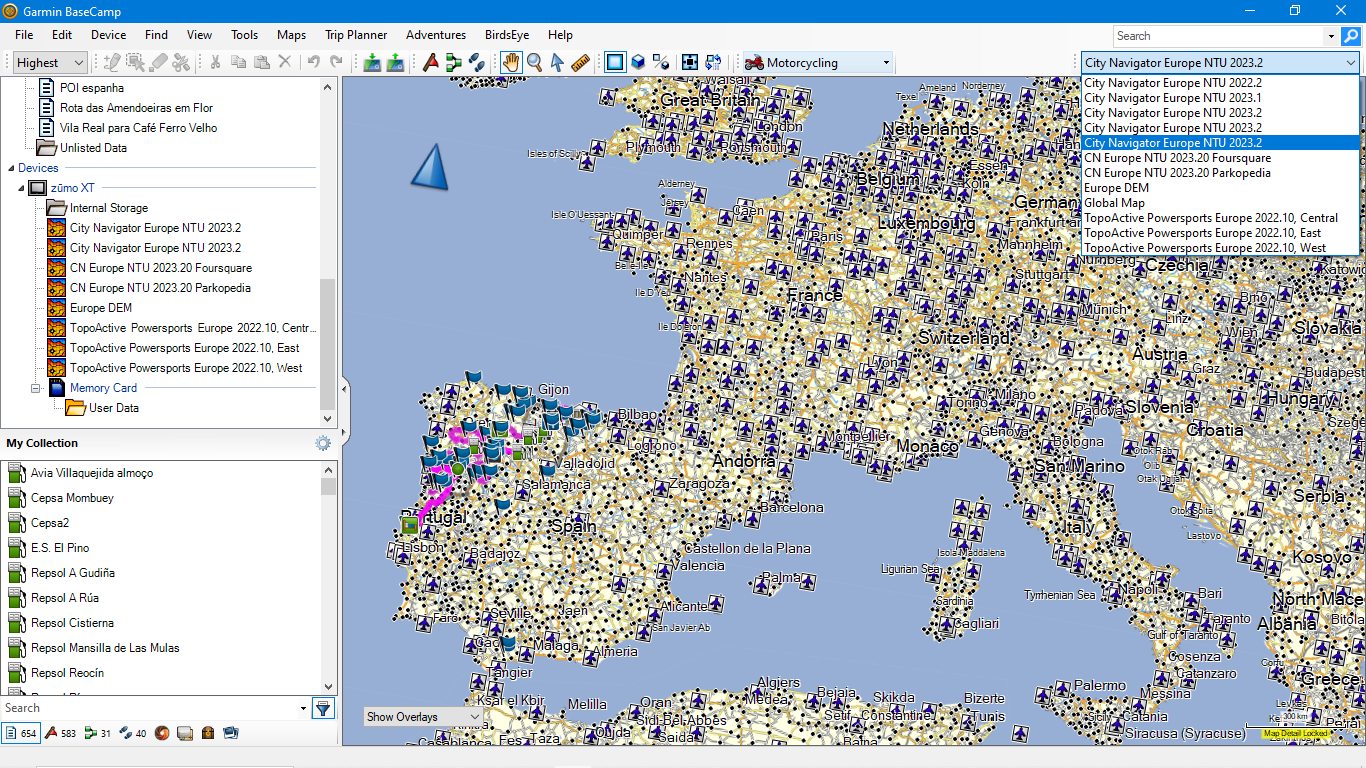
Task: Click the Redo arrow
Action: point(336,62)
